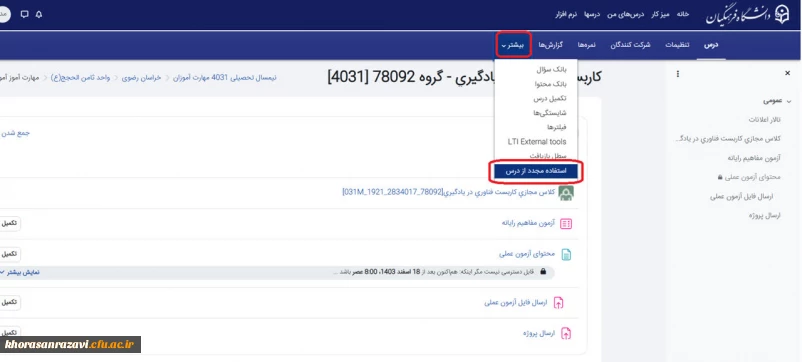Click تکمیل button on آزمون مفاهیم رایانه row
The width and height of the screenshot is (802, 362).
click(x=10, y=223)
